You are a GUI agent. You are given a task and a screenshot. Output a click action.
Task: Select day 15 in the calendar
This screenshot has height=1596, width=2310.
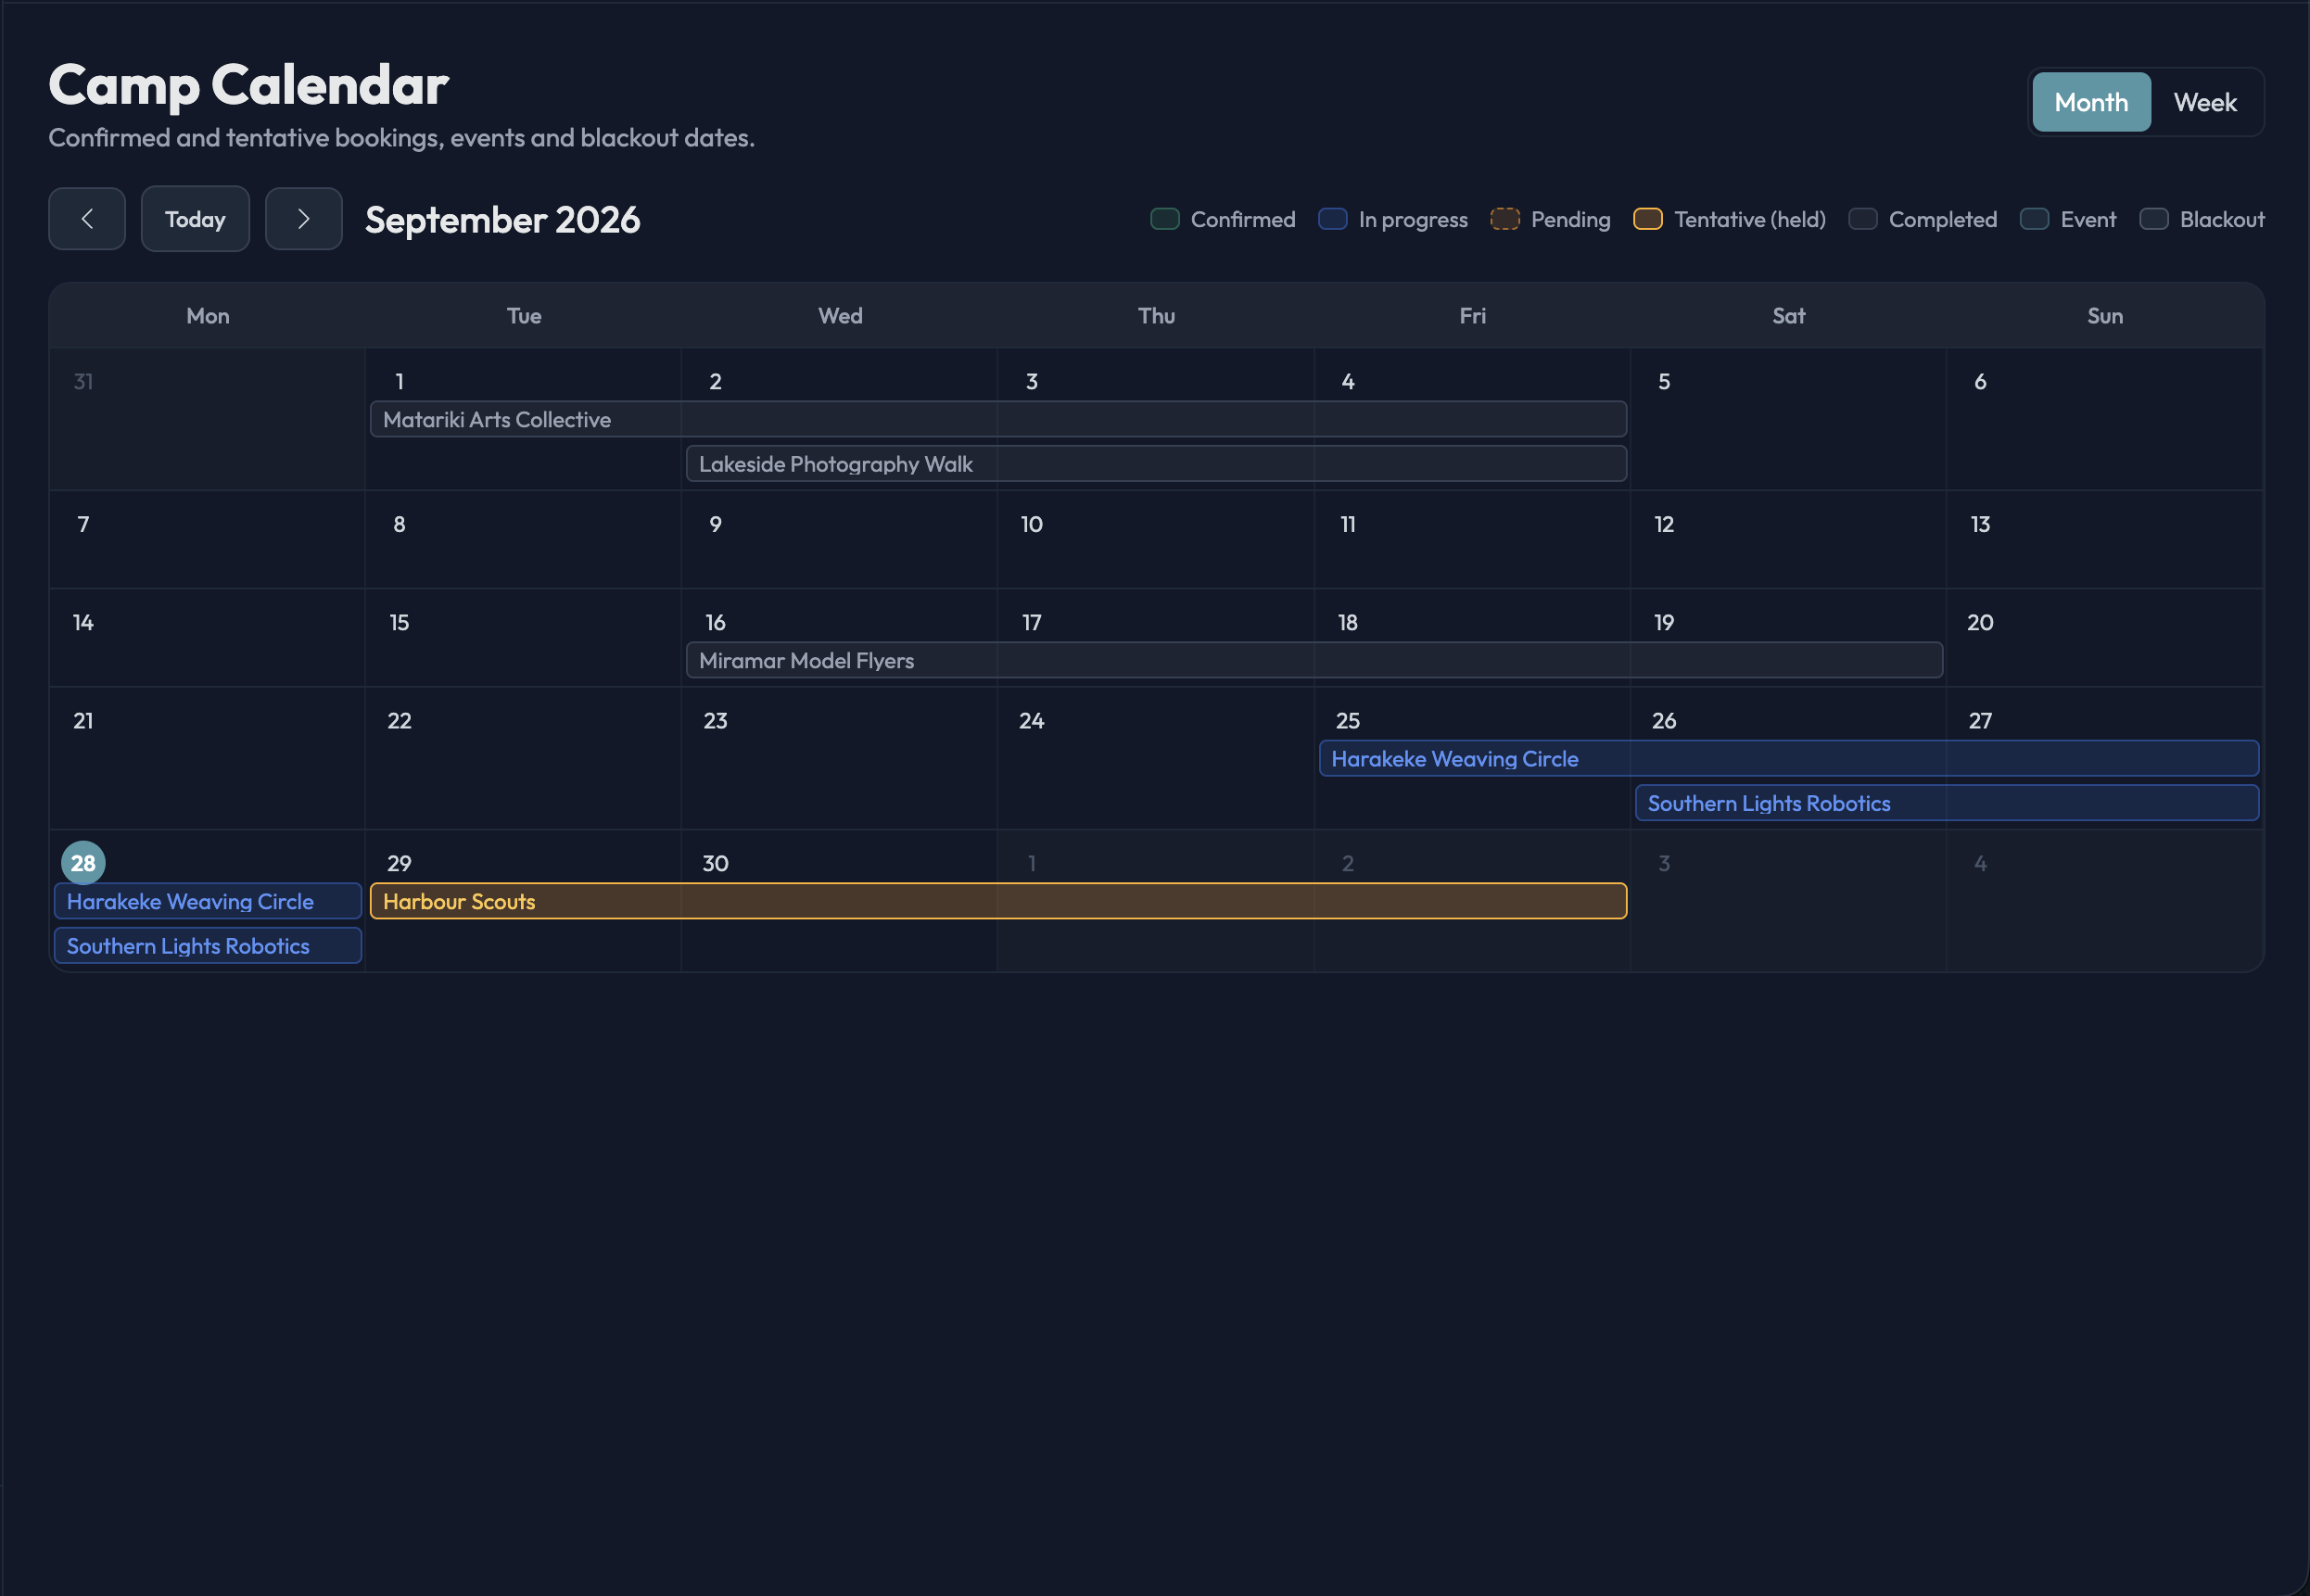pos(399,623)
